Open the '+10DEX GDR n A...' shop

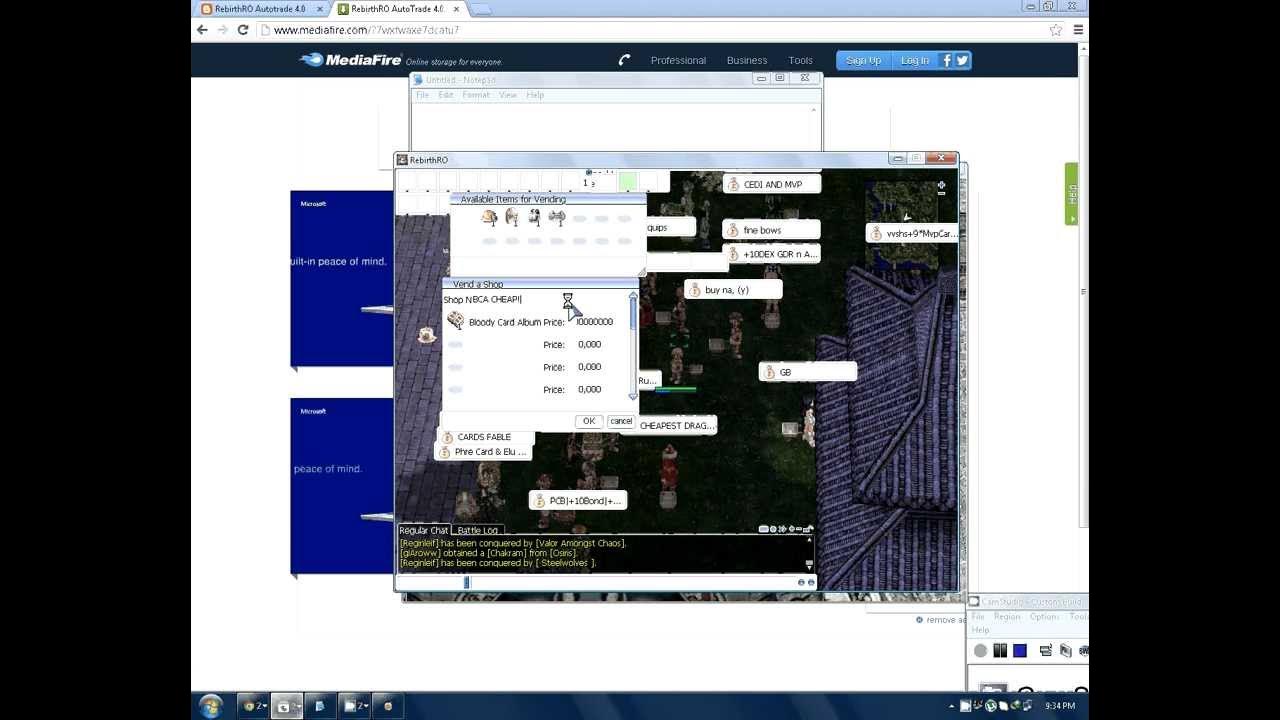tap(771, 254)
